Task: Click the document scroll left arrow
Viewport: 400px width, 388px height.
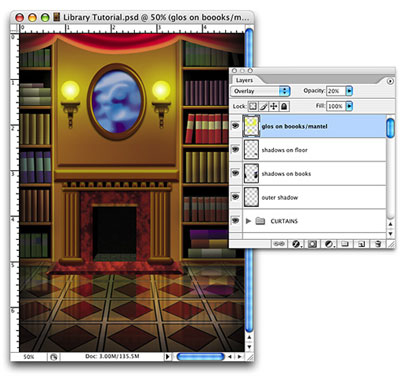Action: coord(229,357)
